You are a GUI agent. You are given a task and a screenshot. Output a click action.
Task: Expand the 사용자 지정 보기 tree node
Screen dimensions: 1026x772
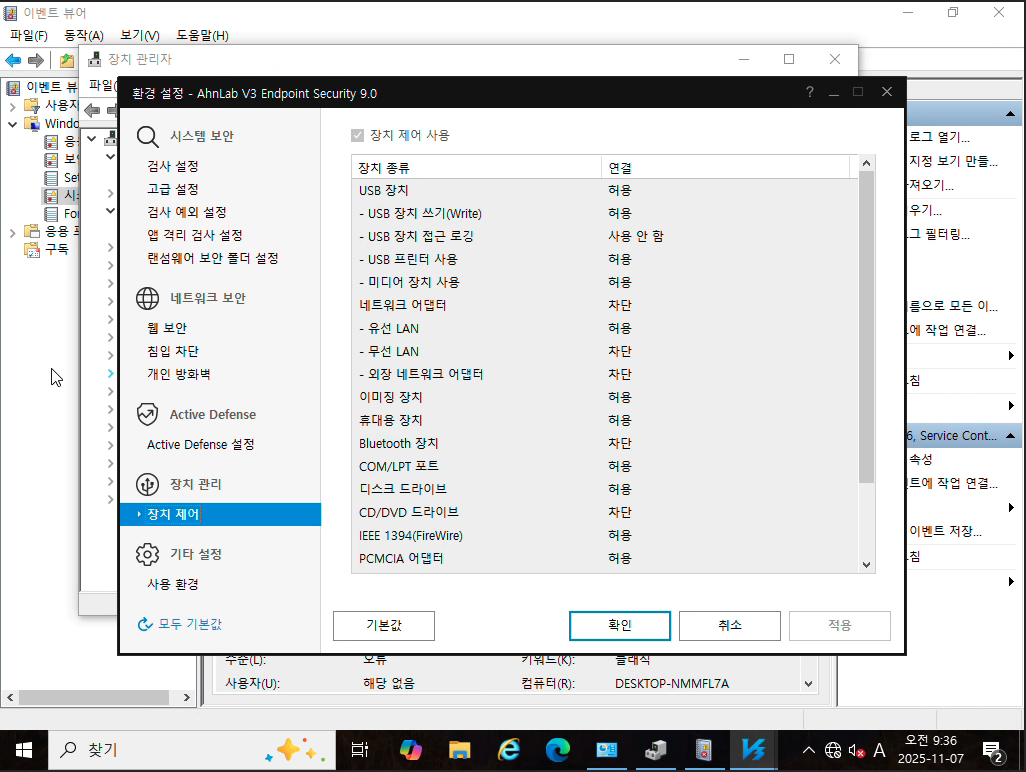12,105
